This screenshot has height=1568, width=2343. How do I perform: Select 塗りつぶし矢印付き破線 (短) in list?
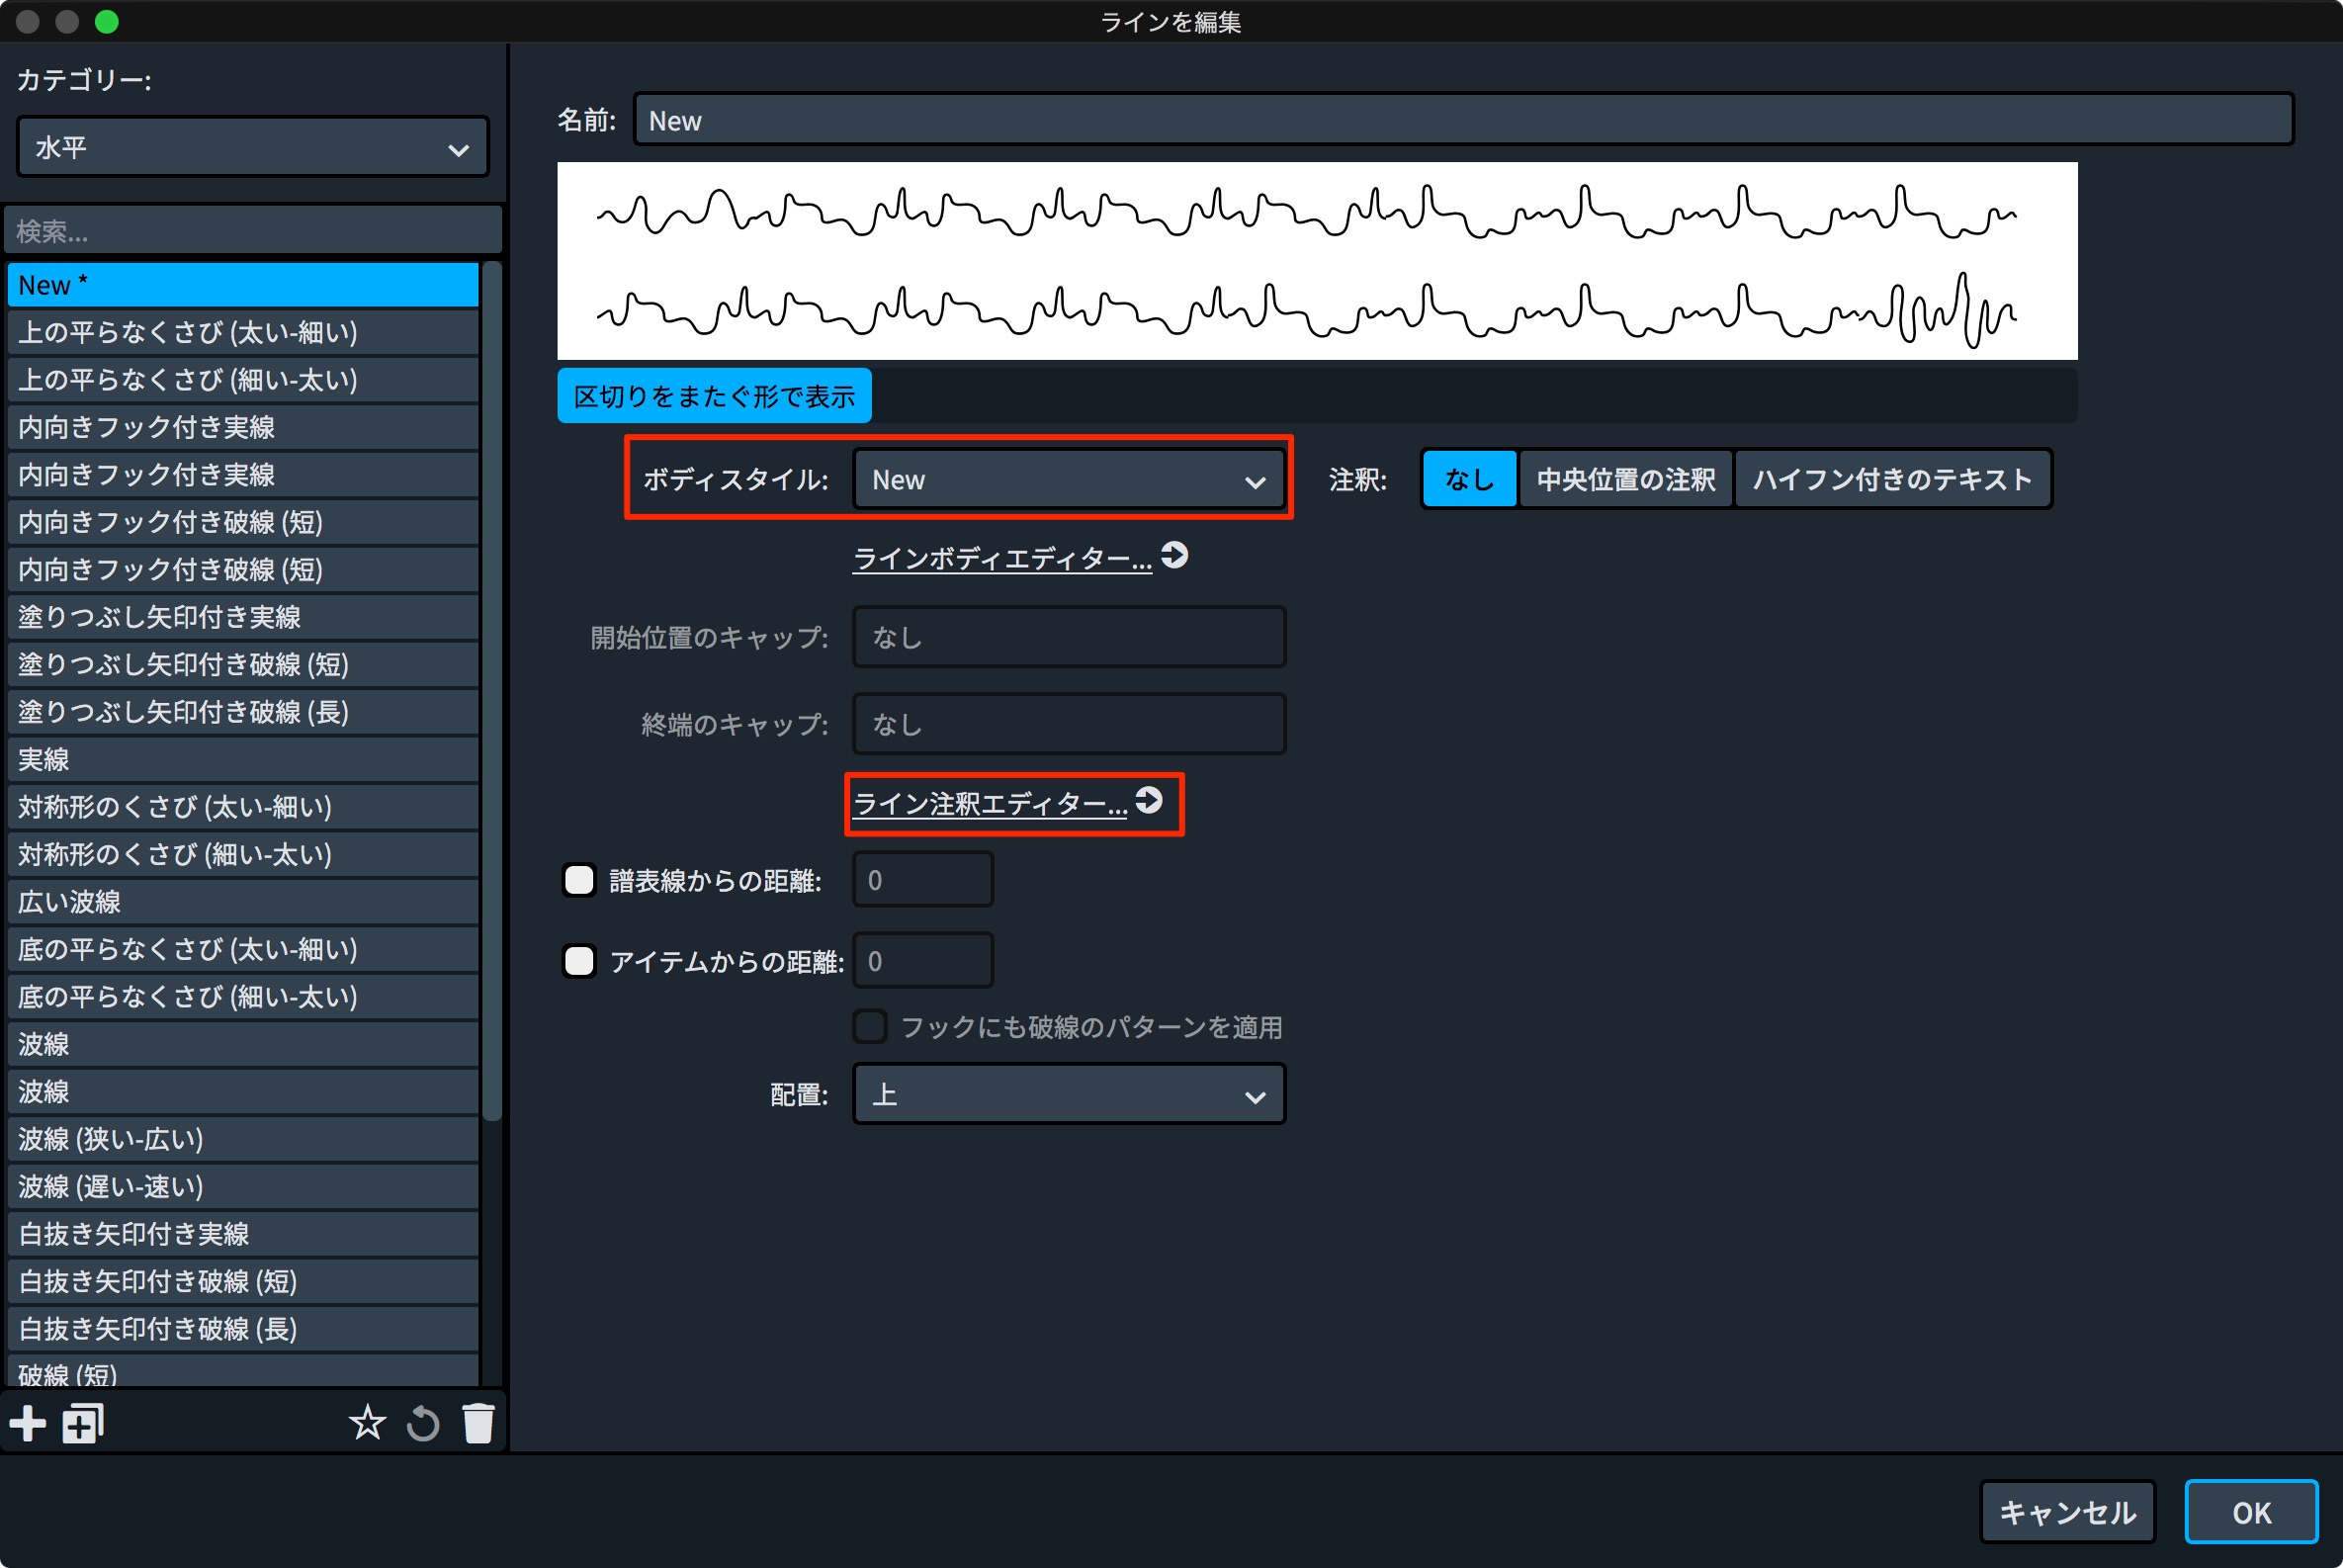(243, 665)
